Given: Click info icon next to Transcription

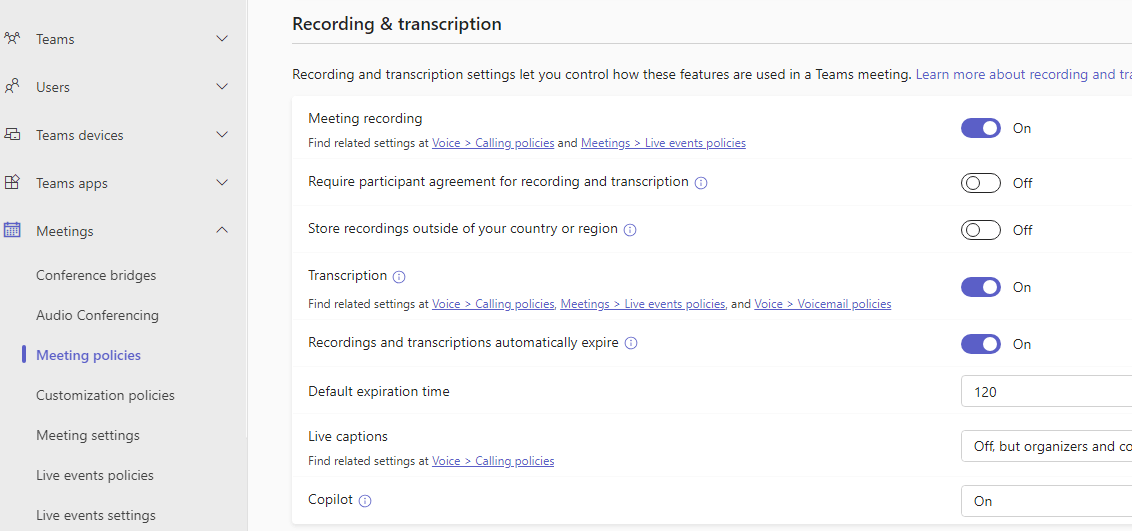Looking at the screenshot, I should 399,277.
